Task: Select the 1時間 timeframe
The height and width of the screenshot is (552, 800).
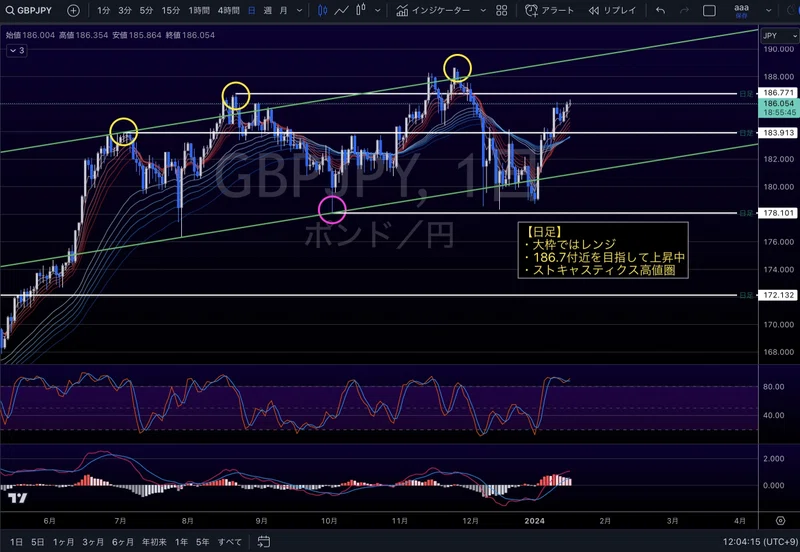Action: [x=199, y=10]
